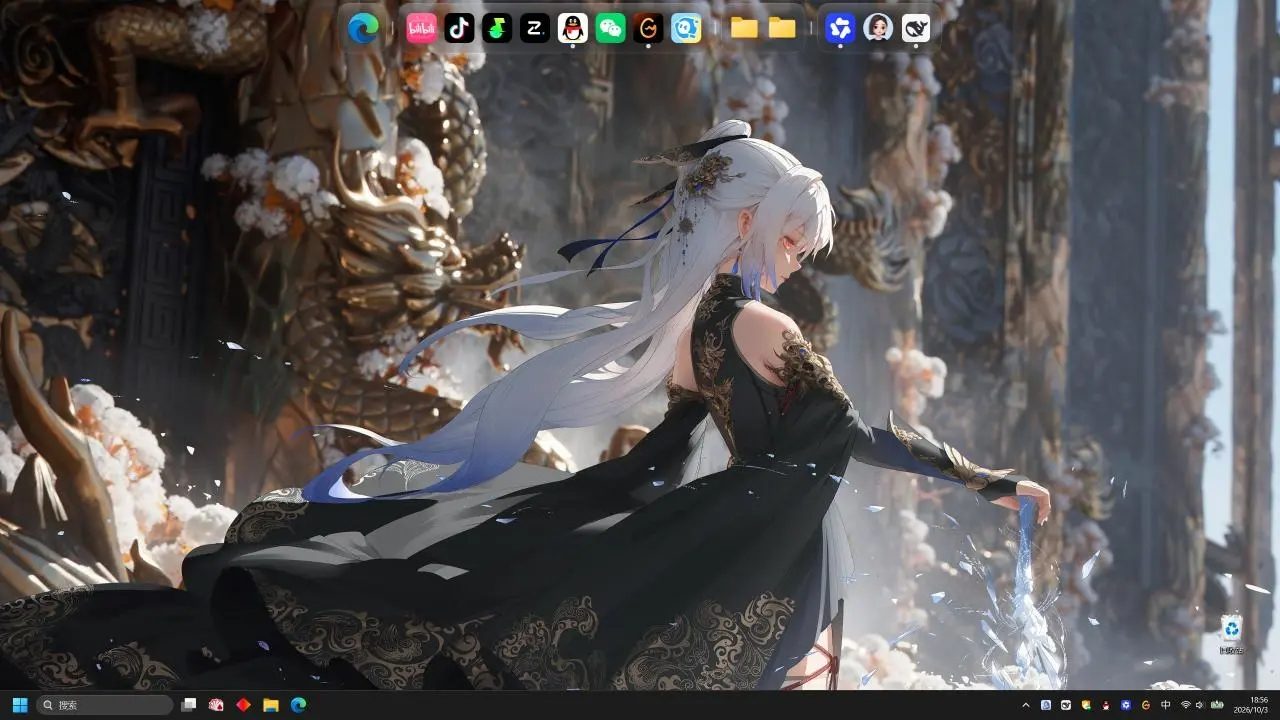
Task: Open the orange G tray icon
Action: tap(1146, 705)
